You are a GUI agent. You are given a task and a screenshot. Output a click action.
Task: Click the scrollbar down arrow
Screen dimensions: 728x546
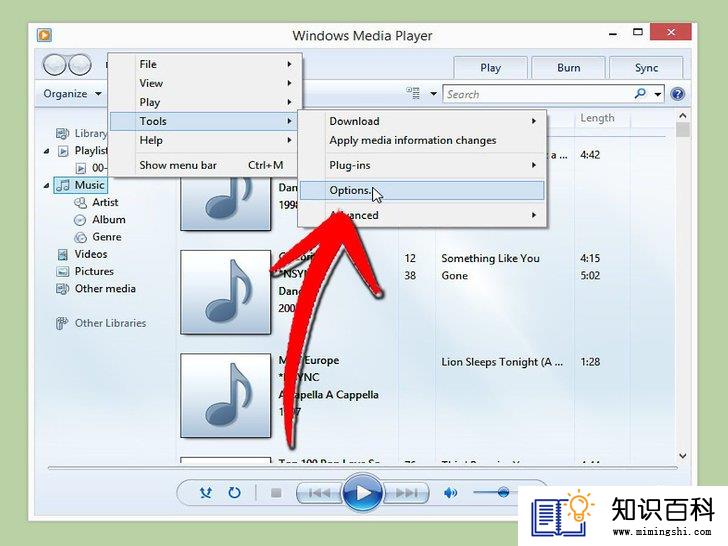pos(682,455)
